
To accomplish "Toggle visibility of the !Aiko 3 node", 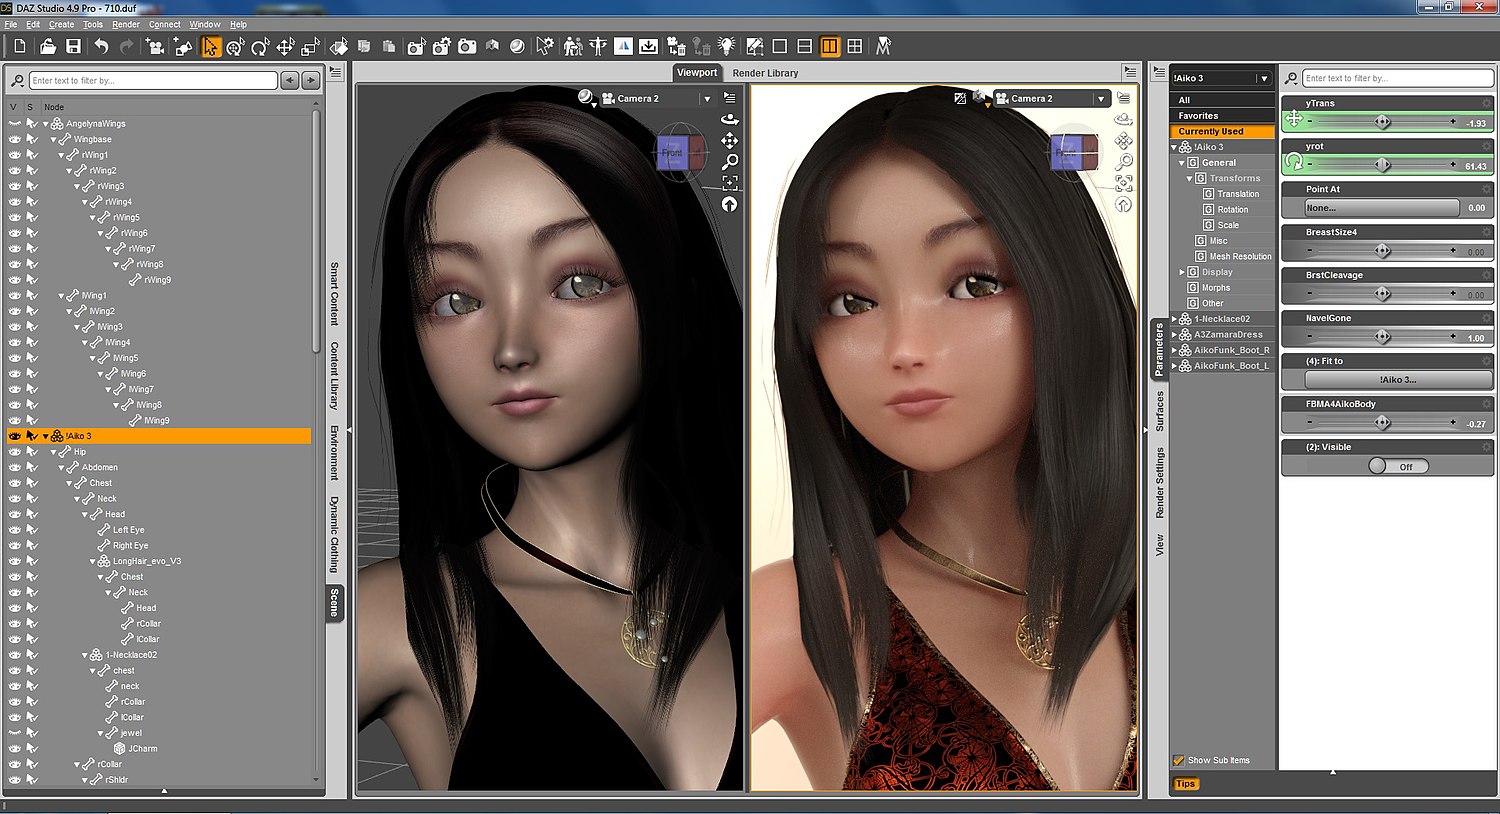I will [13, 435].
